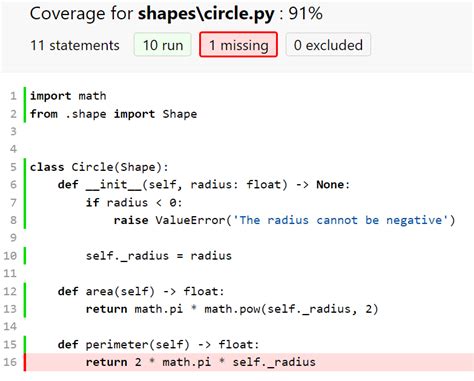Click the 'def perimeter(self)' line
Image resolution: width=474 pixels, height=381 pixels.
click(x=158, y=344)
